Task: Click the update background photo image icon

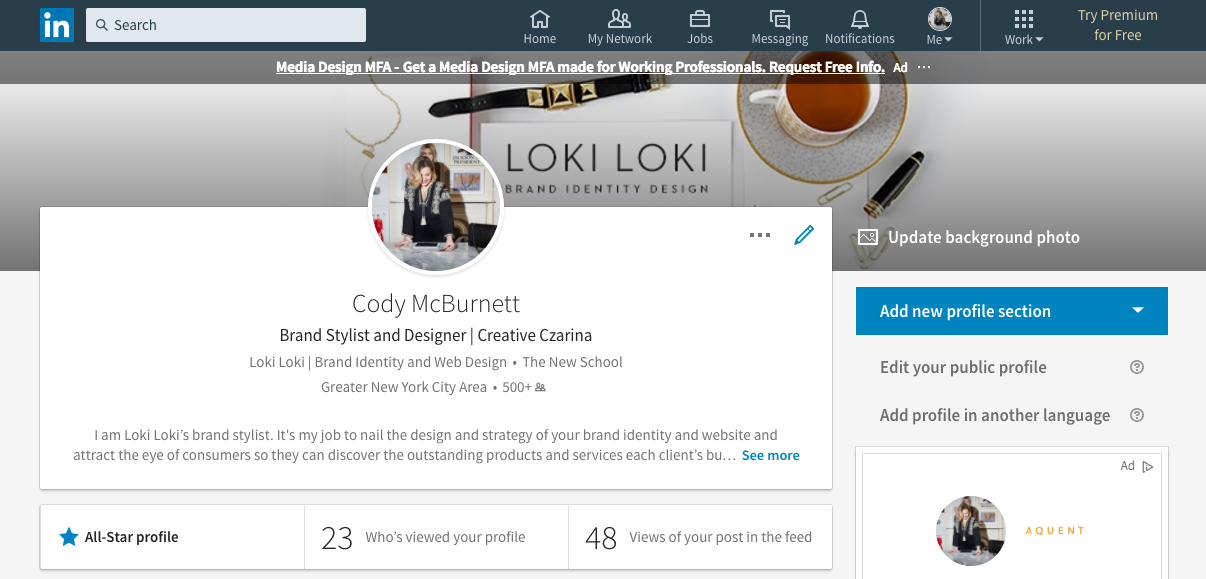Action: [868, 237]
